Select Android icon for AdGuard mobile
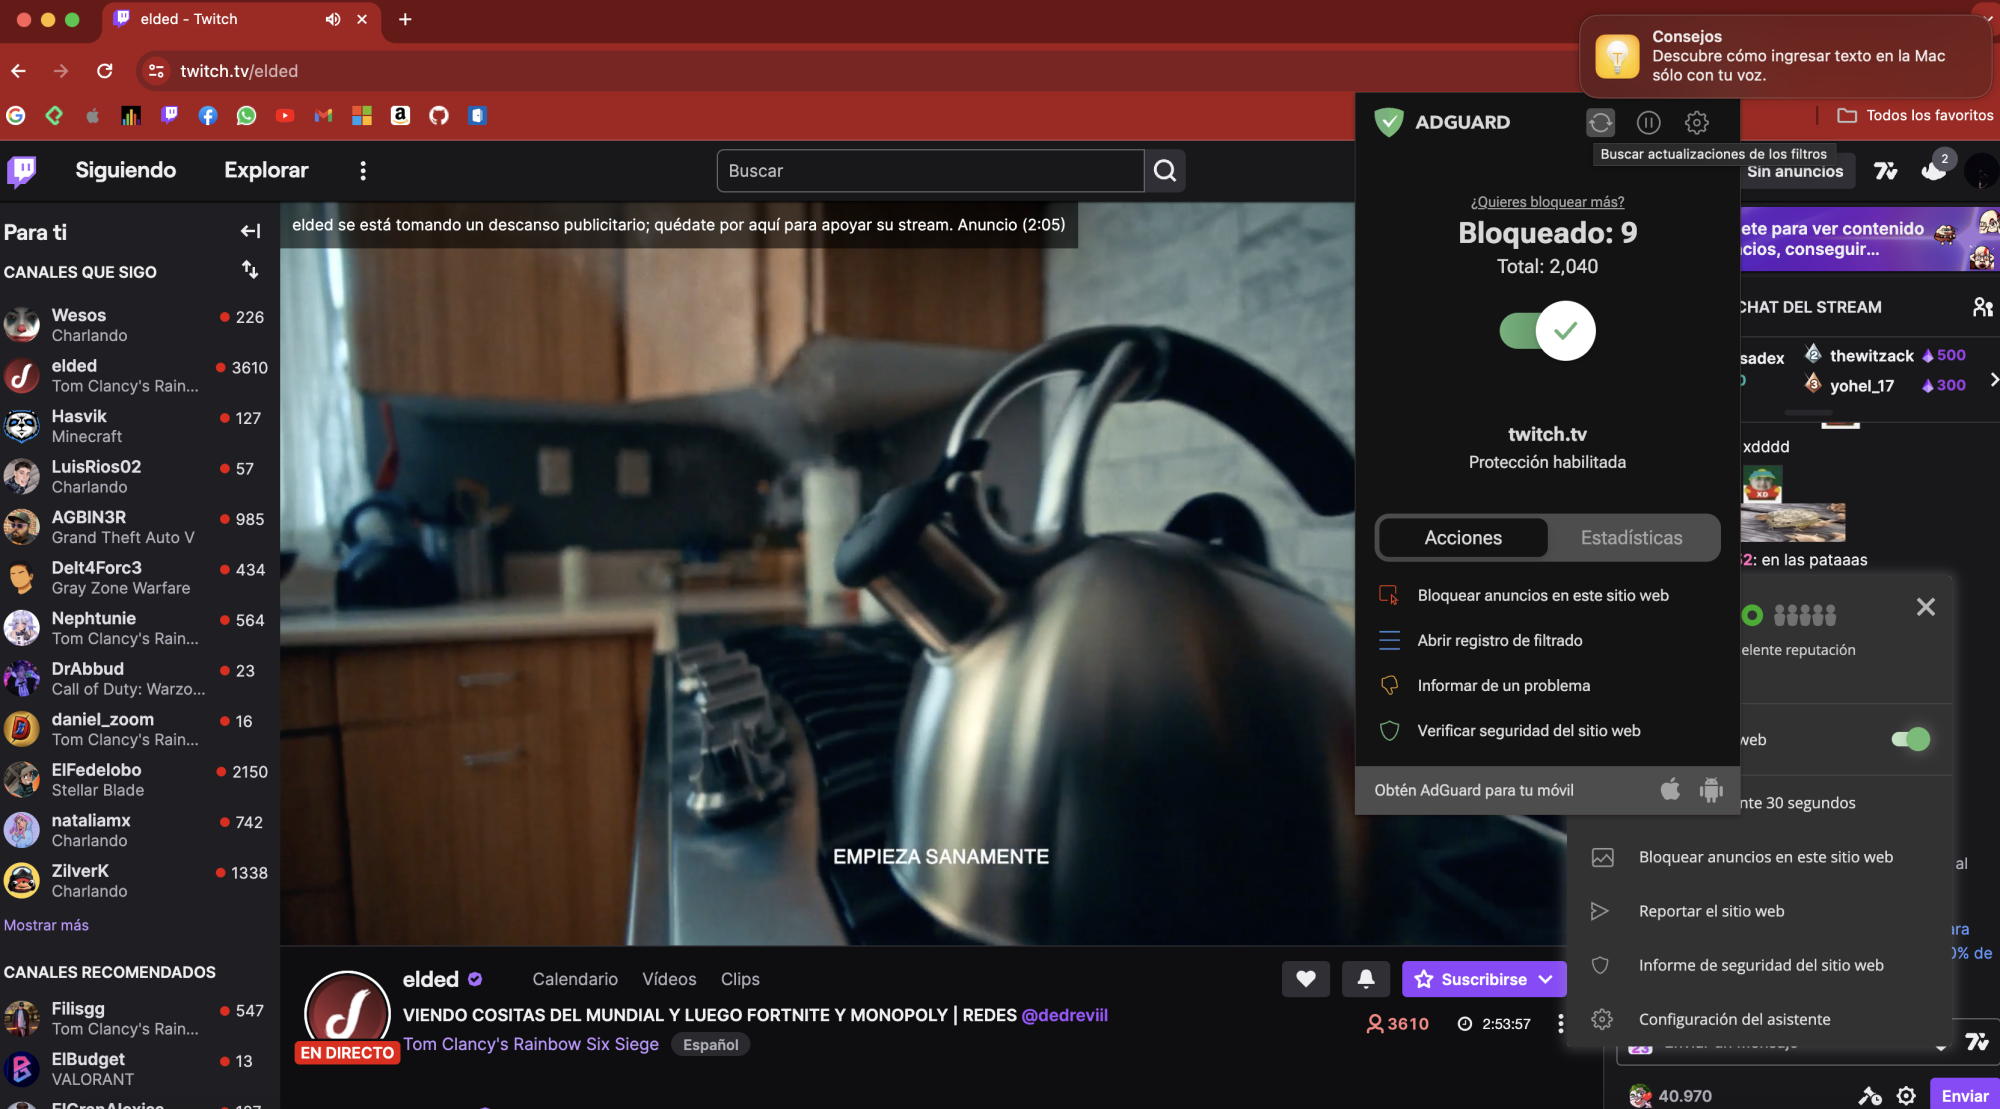Image resolution: width=2000 pixels, height=1109 pixels. coord(1710,790)
